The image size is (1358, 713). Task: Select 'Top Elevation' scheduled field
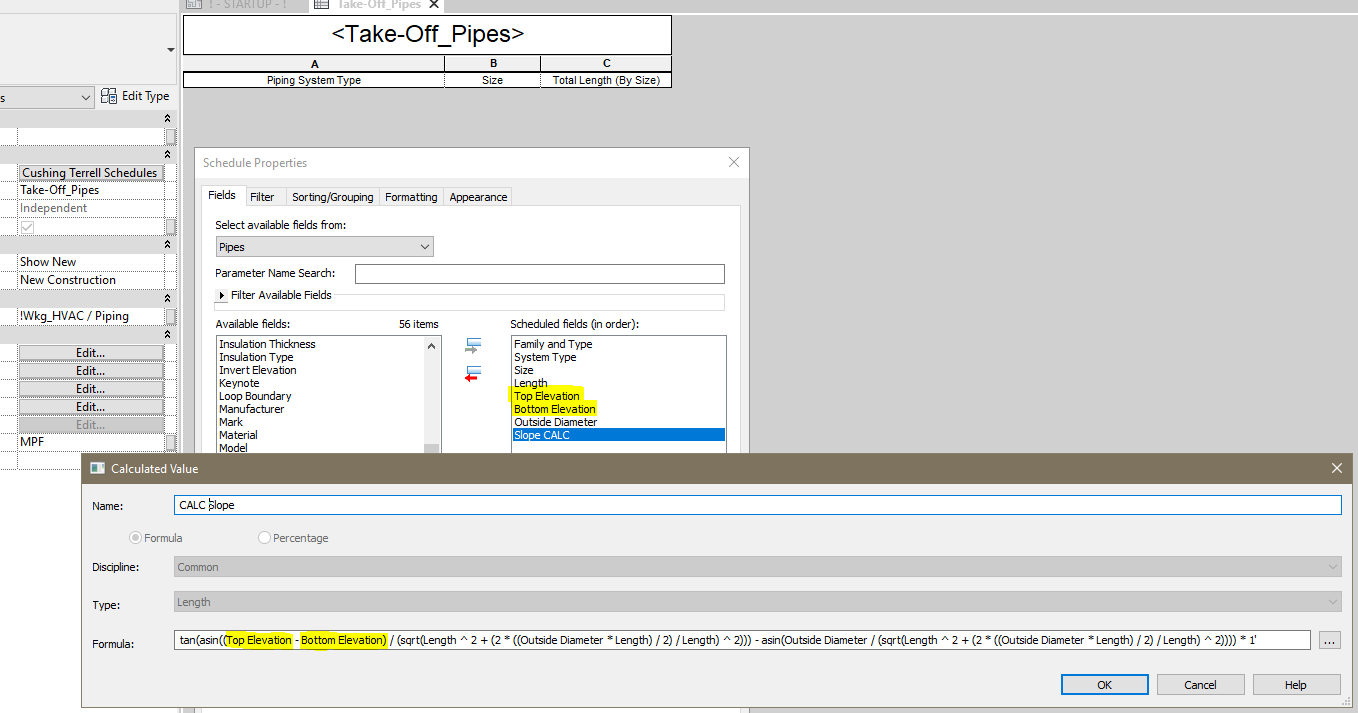tap(547, 396)
